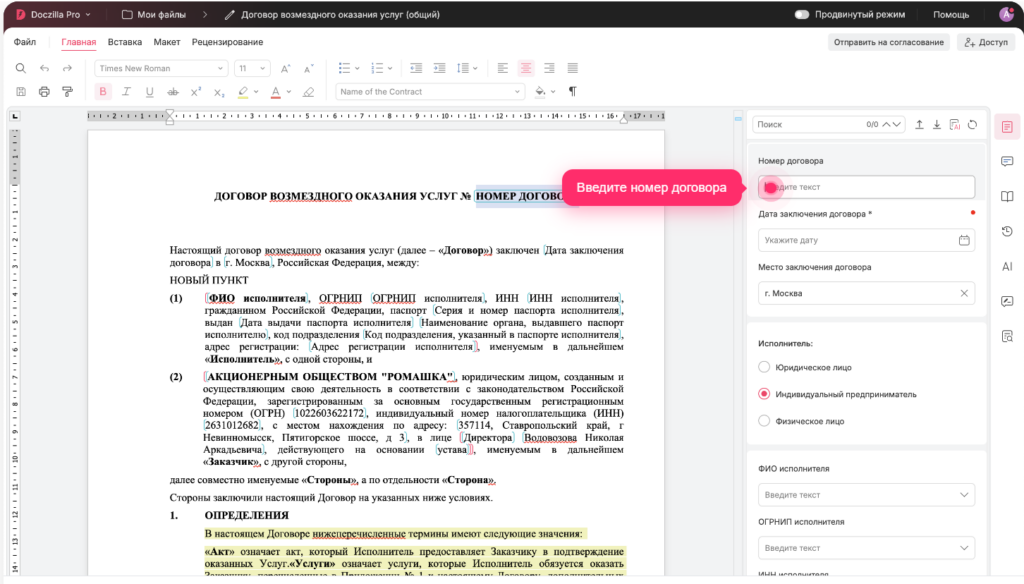1024x584 pixels.
Task: Align text left
Action: click(x=502, y=68)
